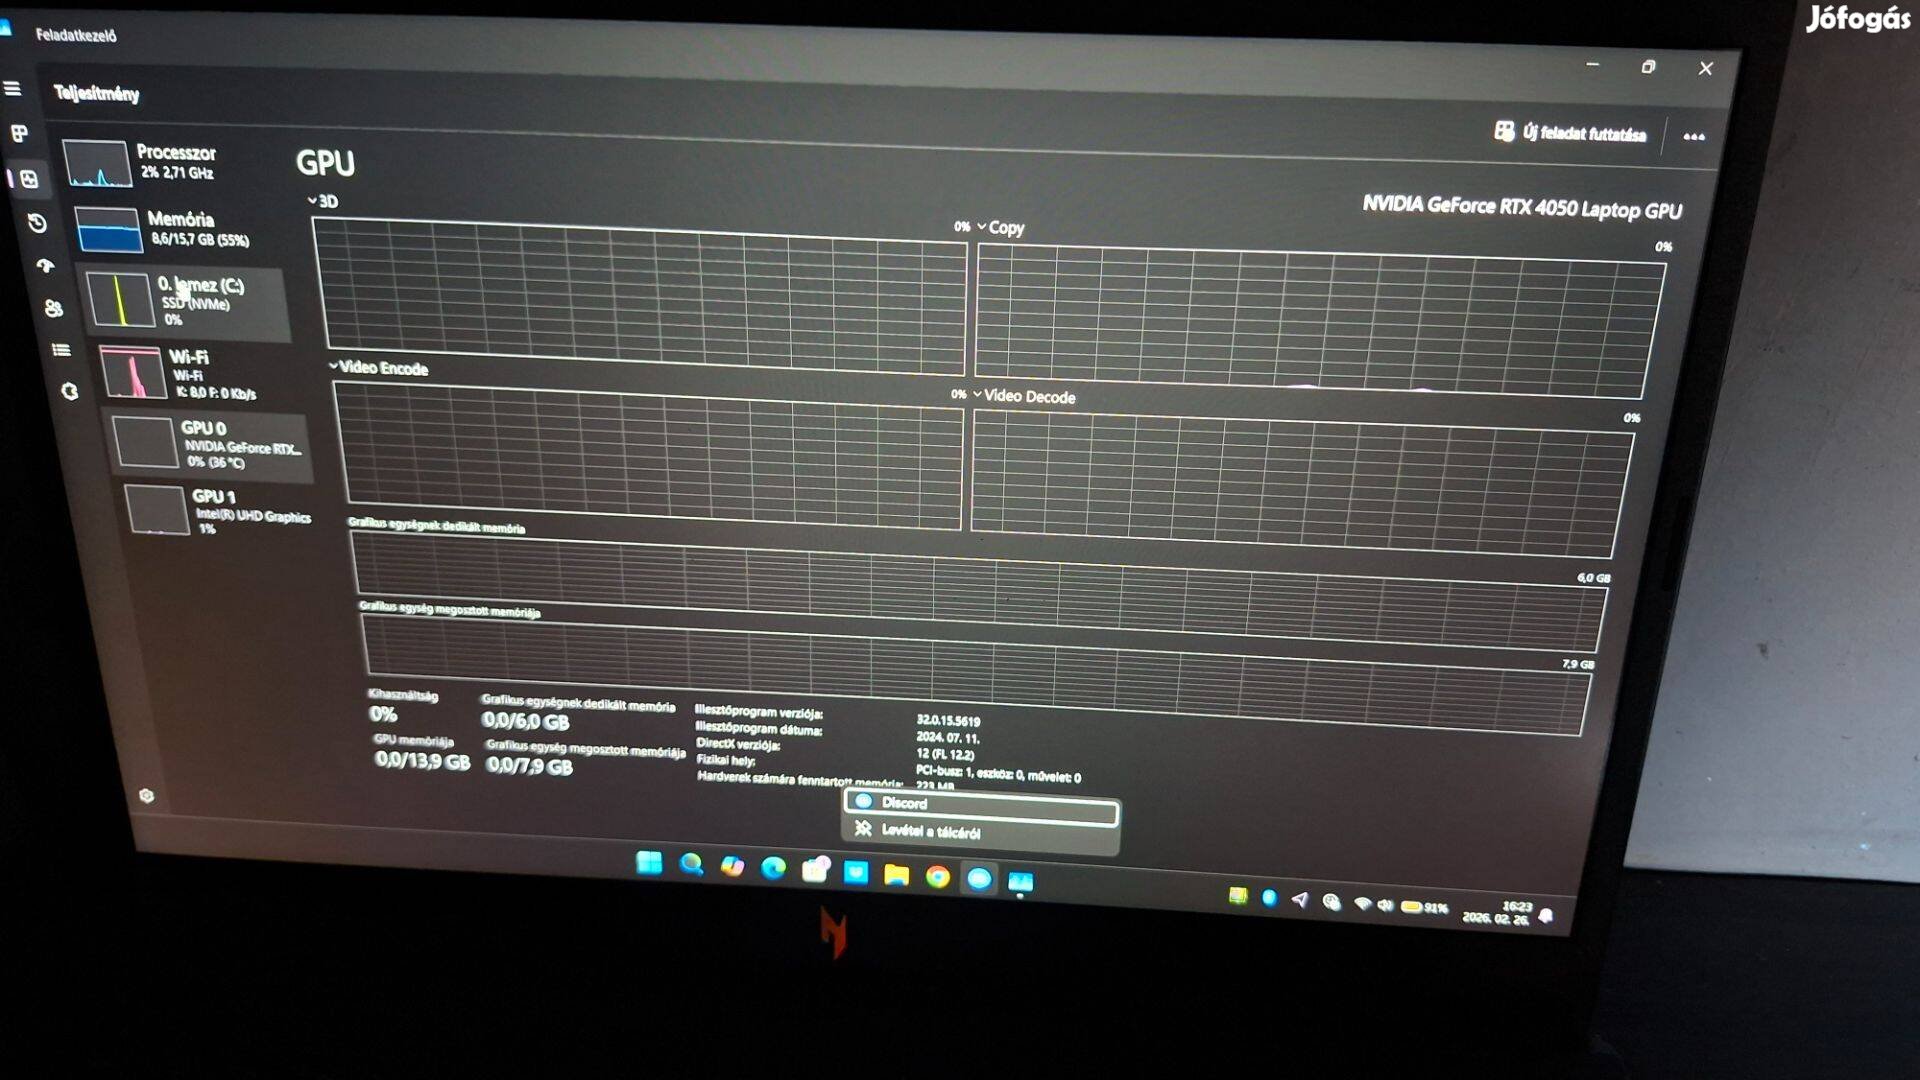
Task: Open the navigation hamburger menu icon
Action: [14, 89]
